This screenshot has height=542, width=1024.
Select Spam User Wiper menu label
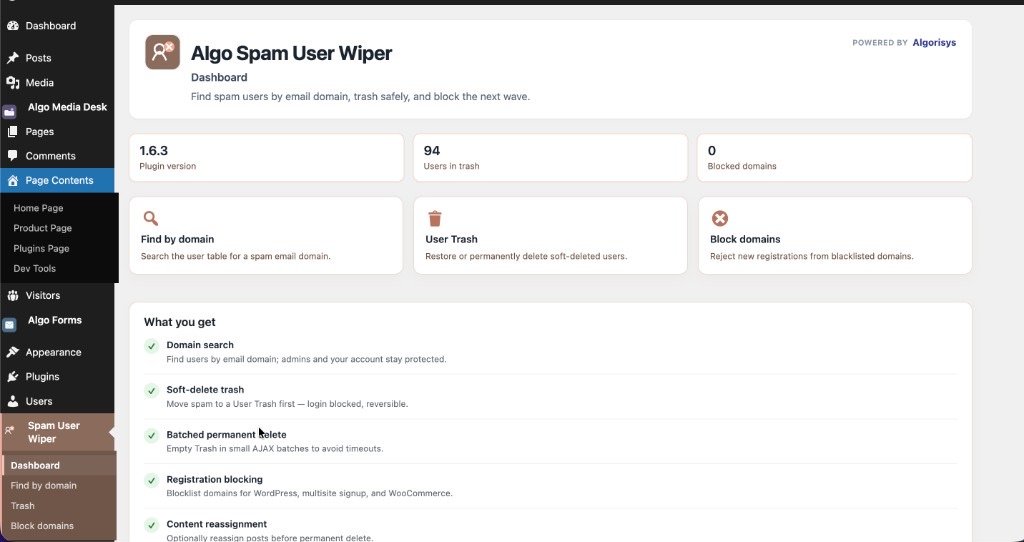point(54,432)
